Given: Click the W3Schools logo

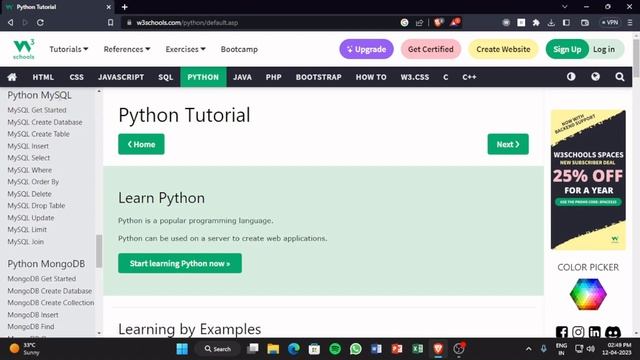Looking at the screenshot, I should (x=24, y=49).
